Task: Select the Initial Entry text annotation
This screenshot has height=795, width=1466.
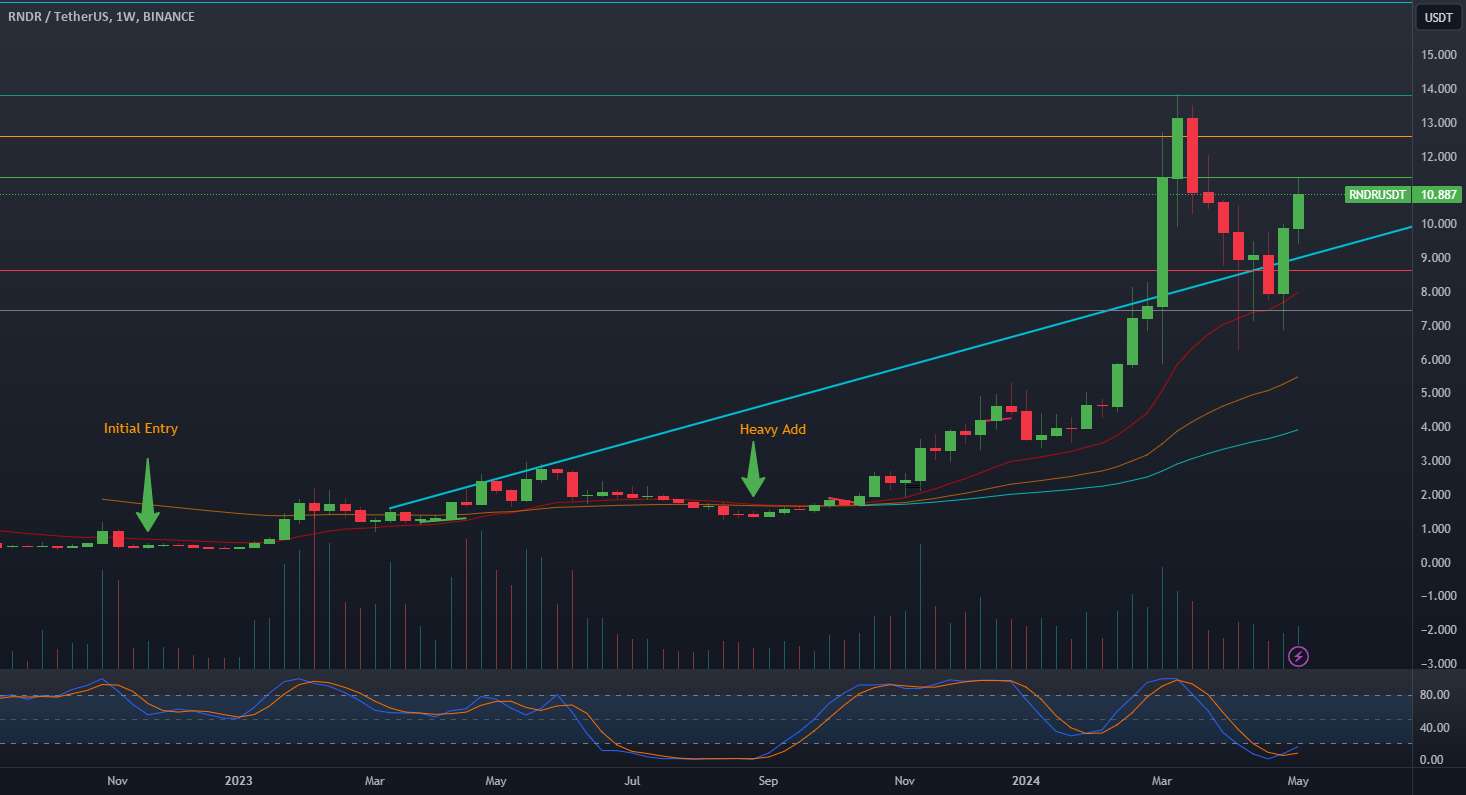Action: (141, 429)
